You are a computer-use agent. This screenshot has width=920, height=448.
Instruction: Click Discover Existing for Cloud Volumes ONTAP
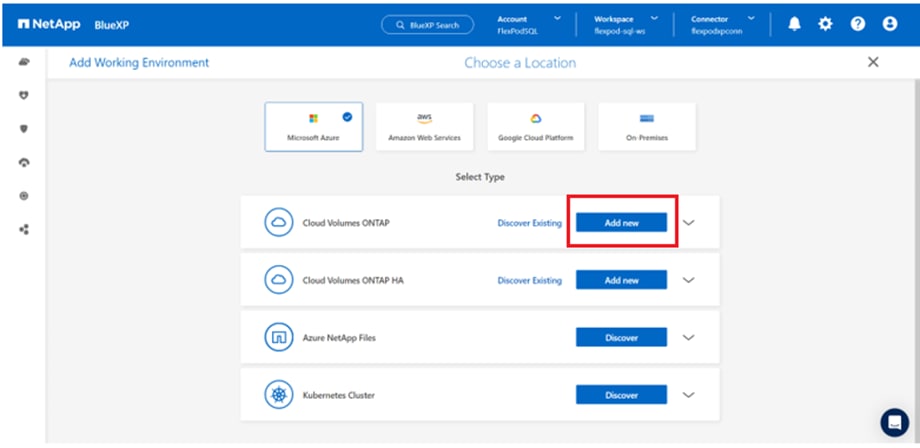[529, 223]
